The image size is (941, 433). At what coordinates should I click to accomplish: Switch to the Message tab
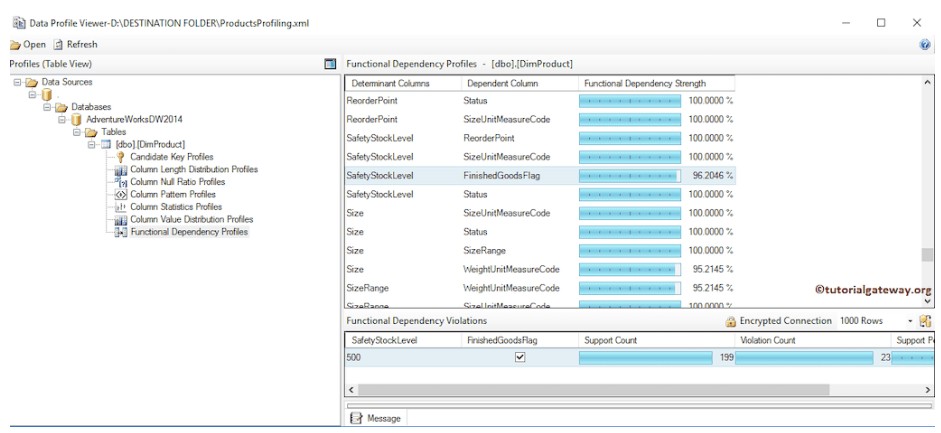(x=376, y=418)
